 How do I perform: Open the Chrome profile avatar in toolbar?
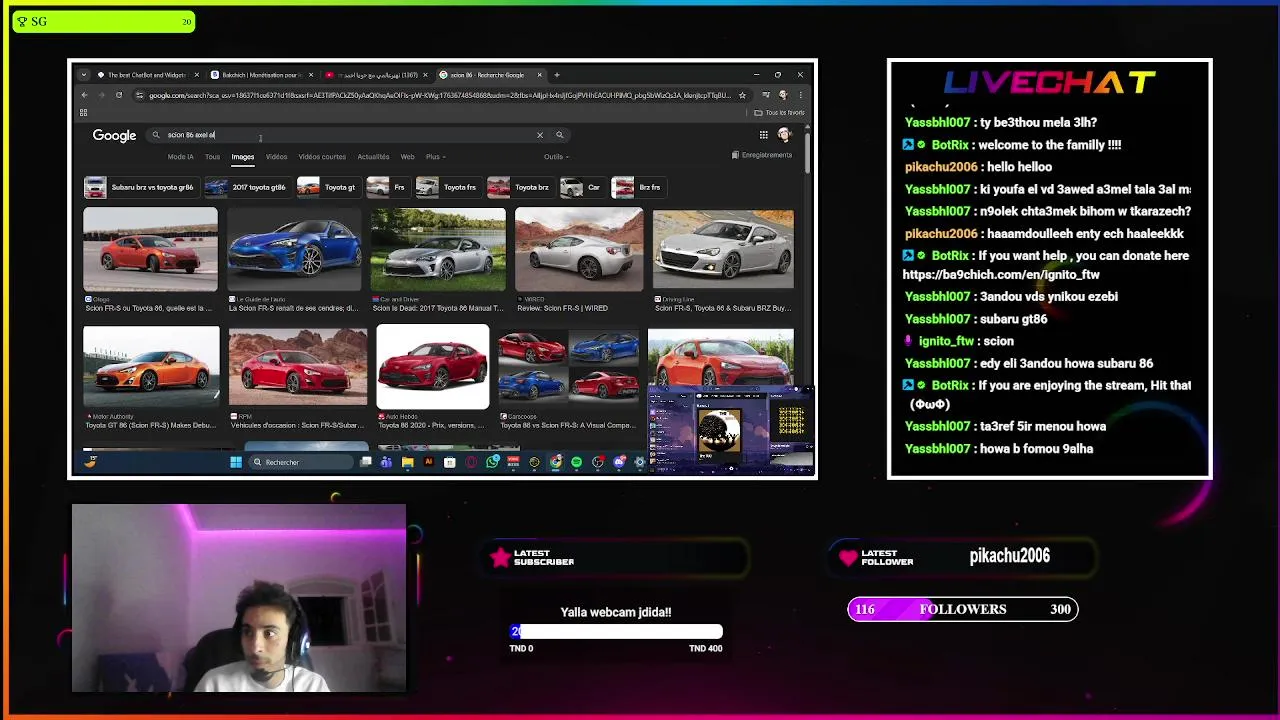pyautogui.click(x=783, y=95)
